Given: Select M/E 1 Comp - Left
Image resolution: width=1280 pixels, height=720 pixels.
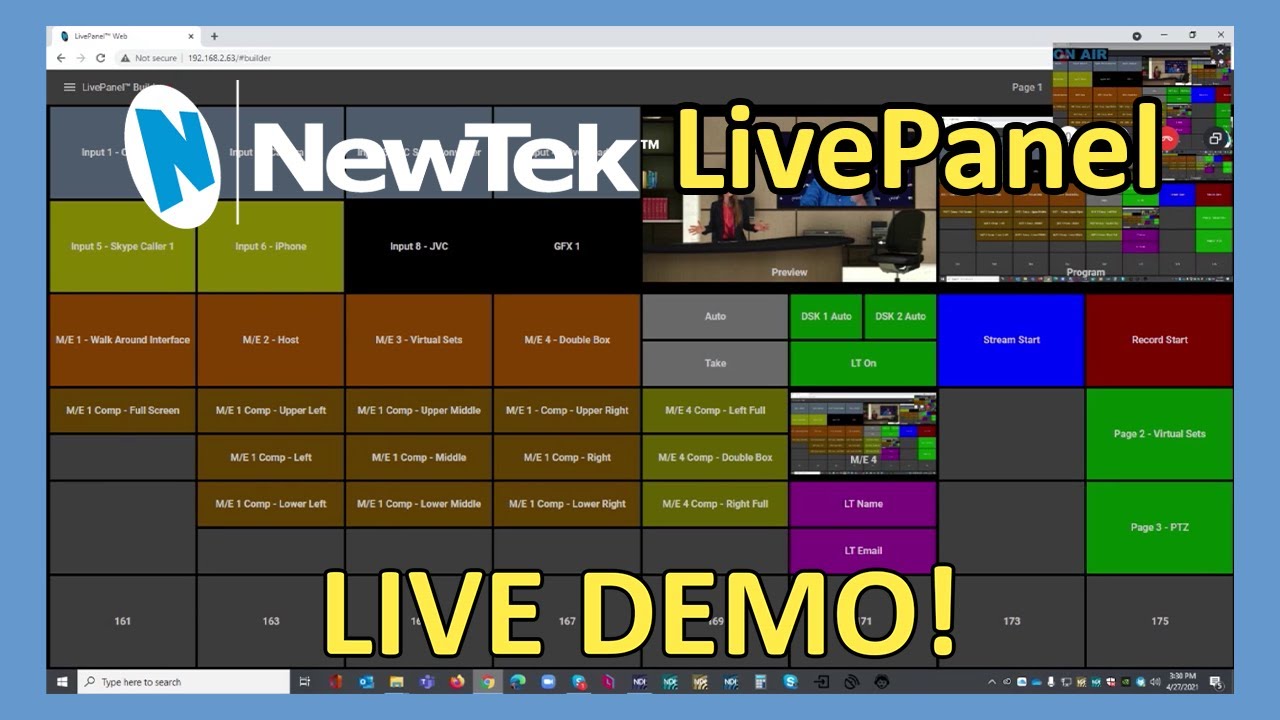Looking at the screenshot, I should (x=271, y=457).
